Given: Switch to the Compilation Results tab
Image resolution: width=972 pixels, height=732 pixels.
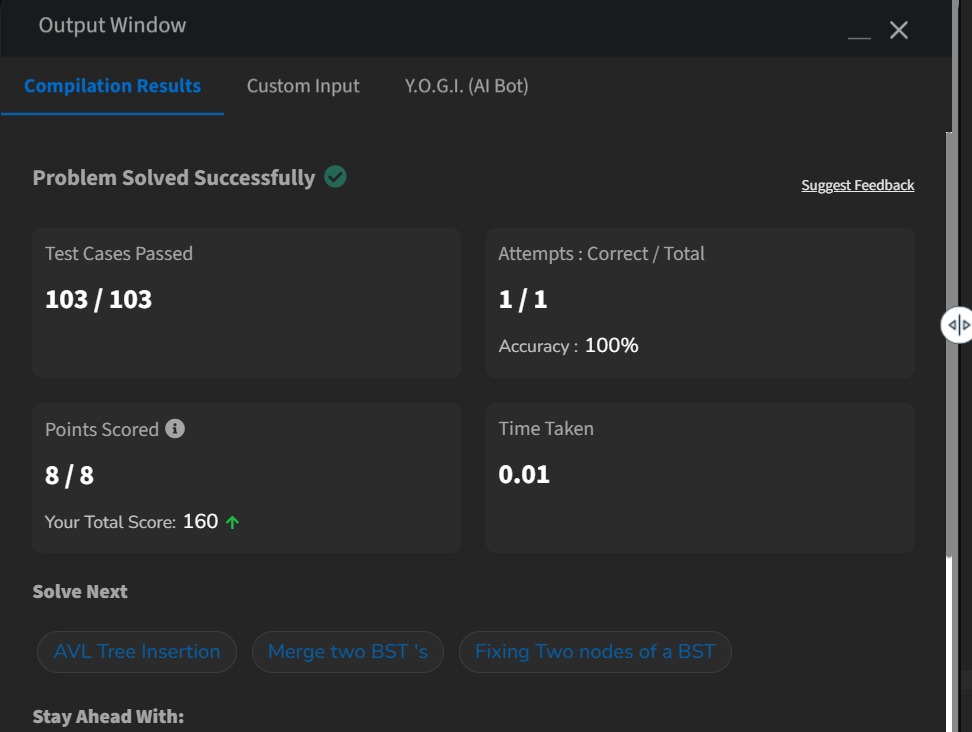Looking at the screenshot, I should (112, 86).
